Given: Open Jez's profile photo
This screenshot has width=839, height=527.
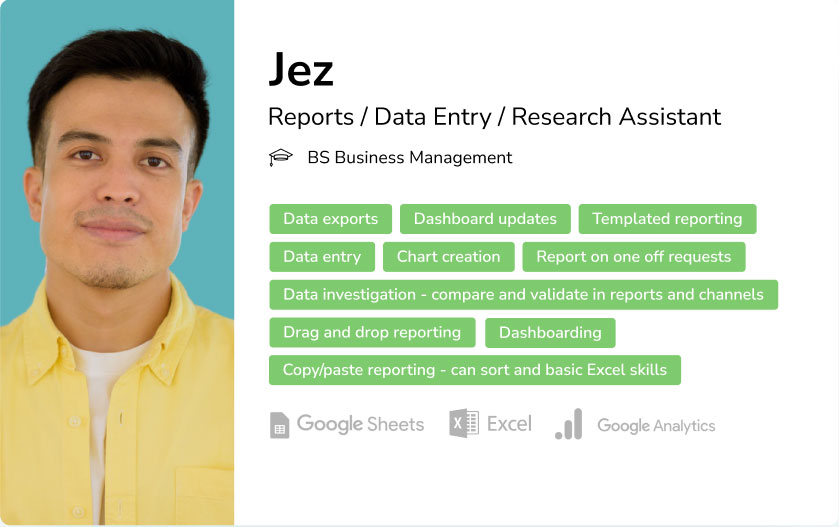Looking at the screenshot, I should pyautogui.click(x=117, y=263).
